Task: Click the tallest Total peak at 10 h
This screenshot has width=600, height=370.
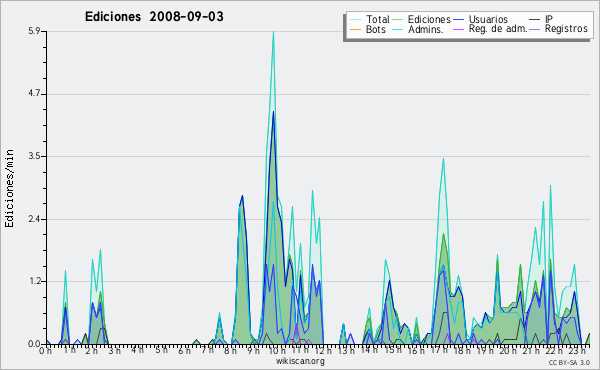Action: [273, 32]
